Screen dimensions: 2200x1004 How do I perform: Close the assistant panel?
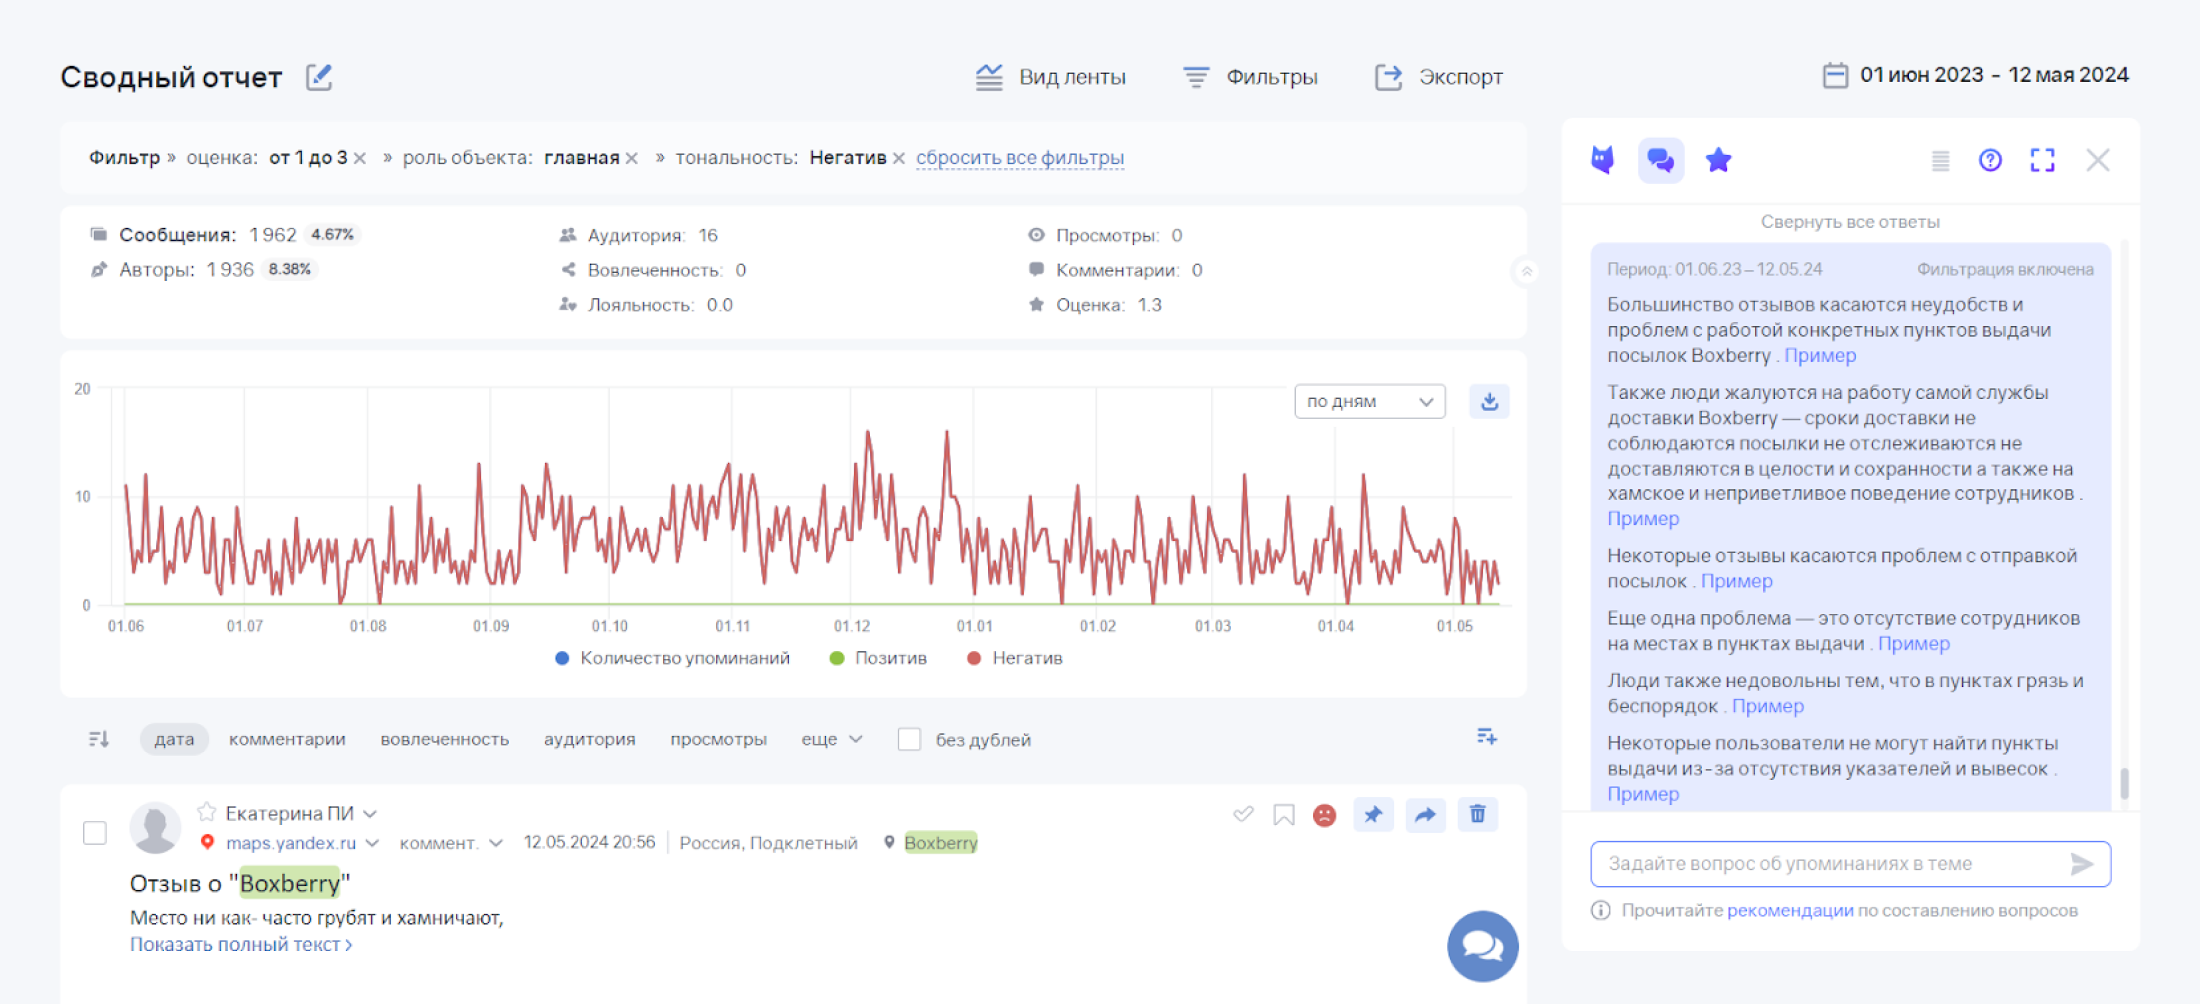click(2098, 160)
